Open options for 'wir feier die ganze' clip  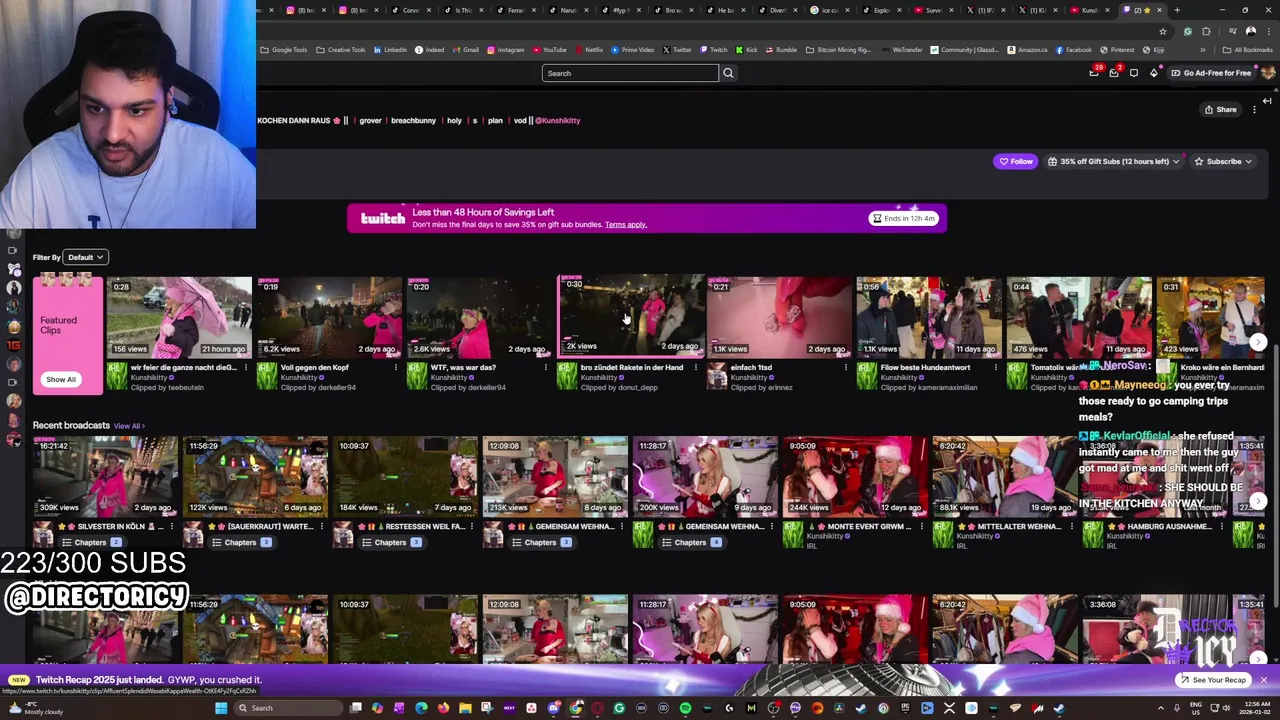pyautogui.click(x=246, y=368)
